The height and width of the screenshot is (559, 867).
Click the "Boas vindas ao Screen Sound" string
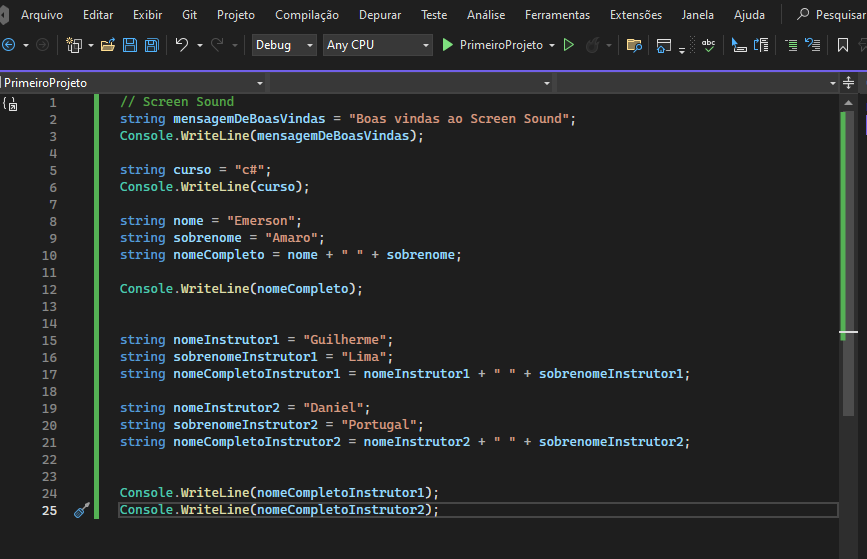459,119
